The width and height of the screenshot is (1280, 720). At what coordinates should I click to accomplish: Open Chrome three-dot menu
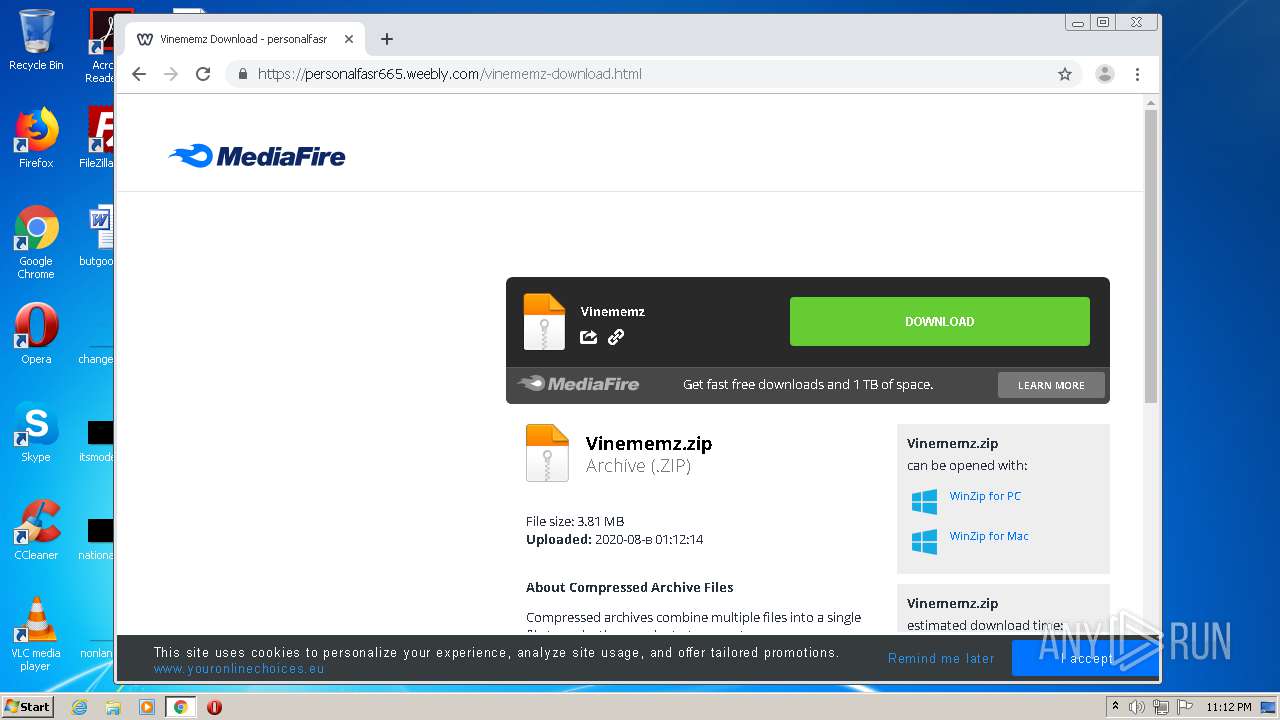click(1137, 74)
